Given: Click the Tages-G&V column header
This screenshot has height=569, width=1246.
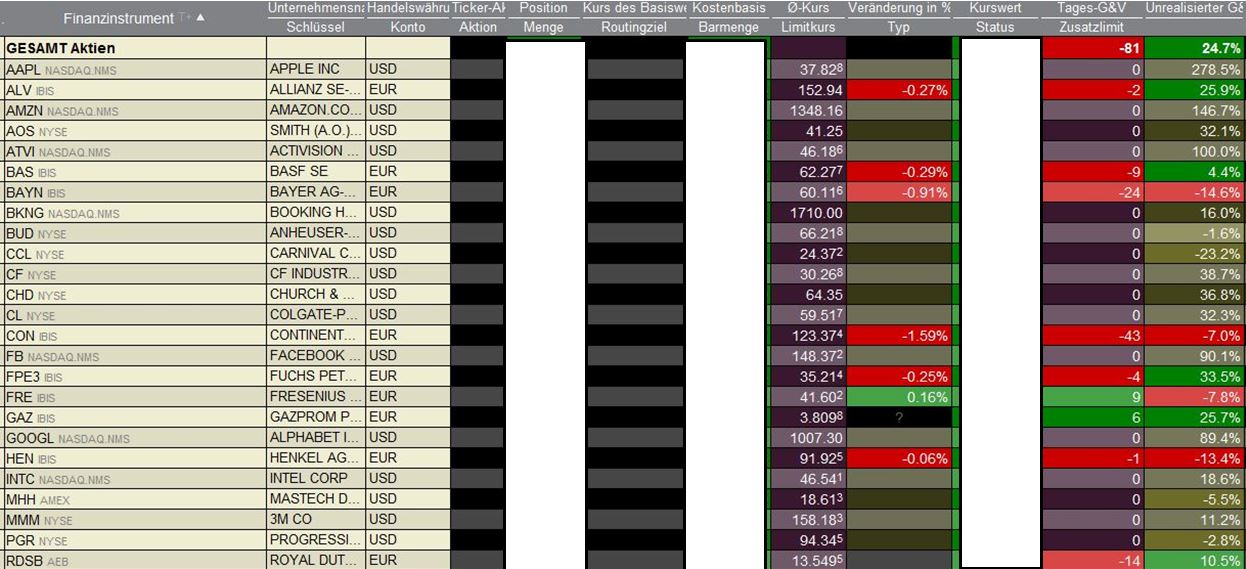Looking at the screenshot, I should (x=1092, y=8).
